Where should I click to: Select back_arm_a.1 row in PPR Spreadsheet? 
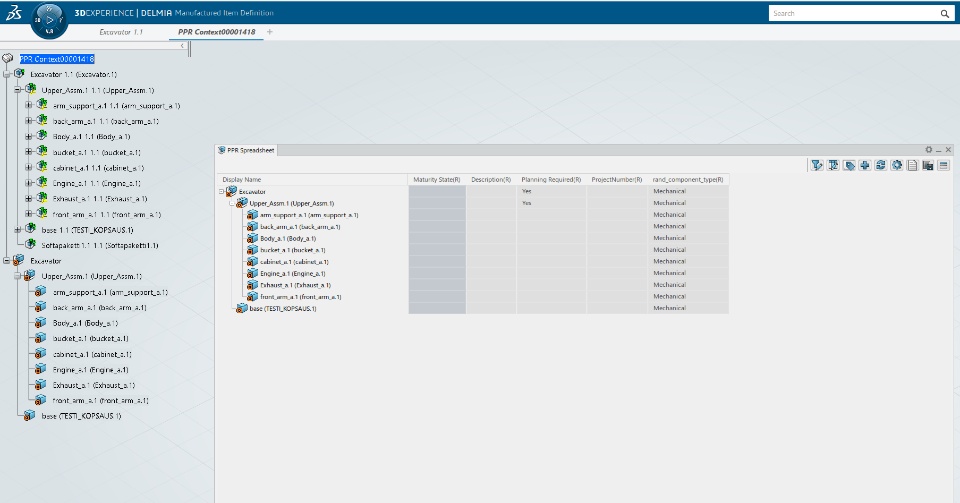point(300,226)
